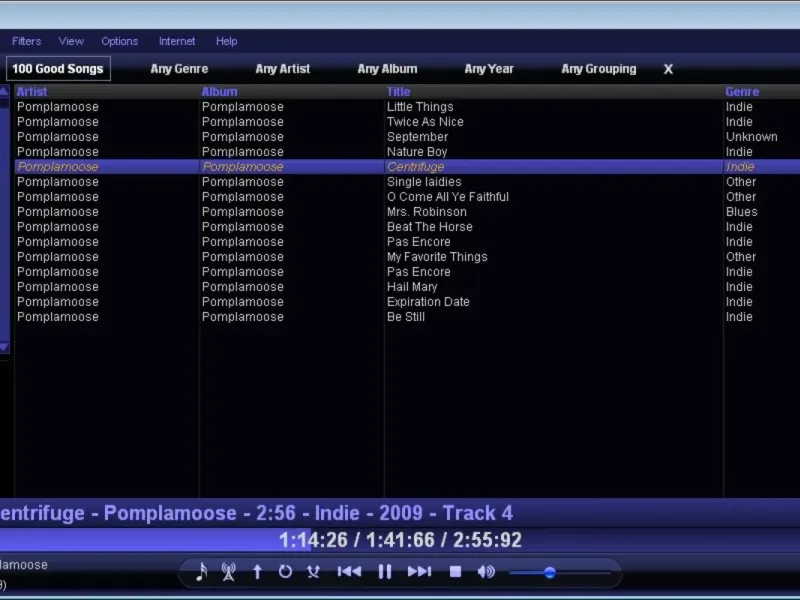Select the song Hail Mary
Image resolution: width=800 pixels, height=600 pixels.
pyautogui.click(x=412, y=287)
